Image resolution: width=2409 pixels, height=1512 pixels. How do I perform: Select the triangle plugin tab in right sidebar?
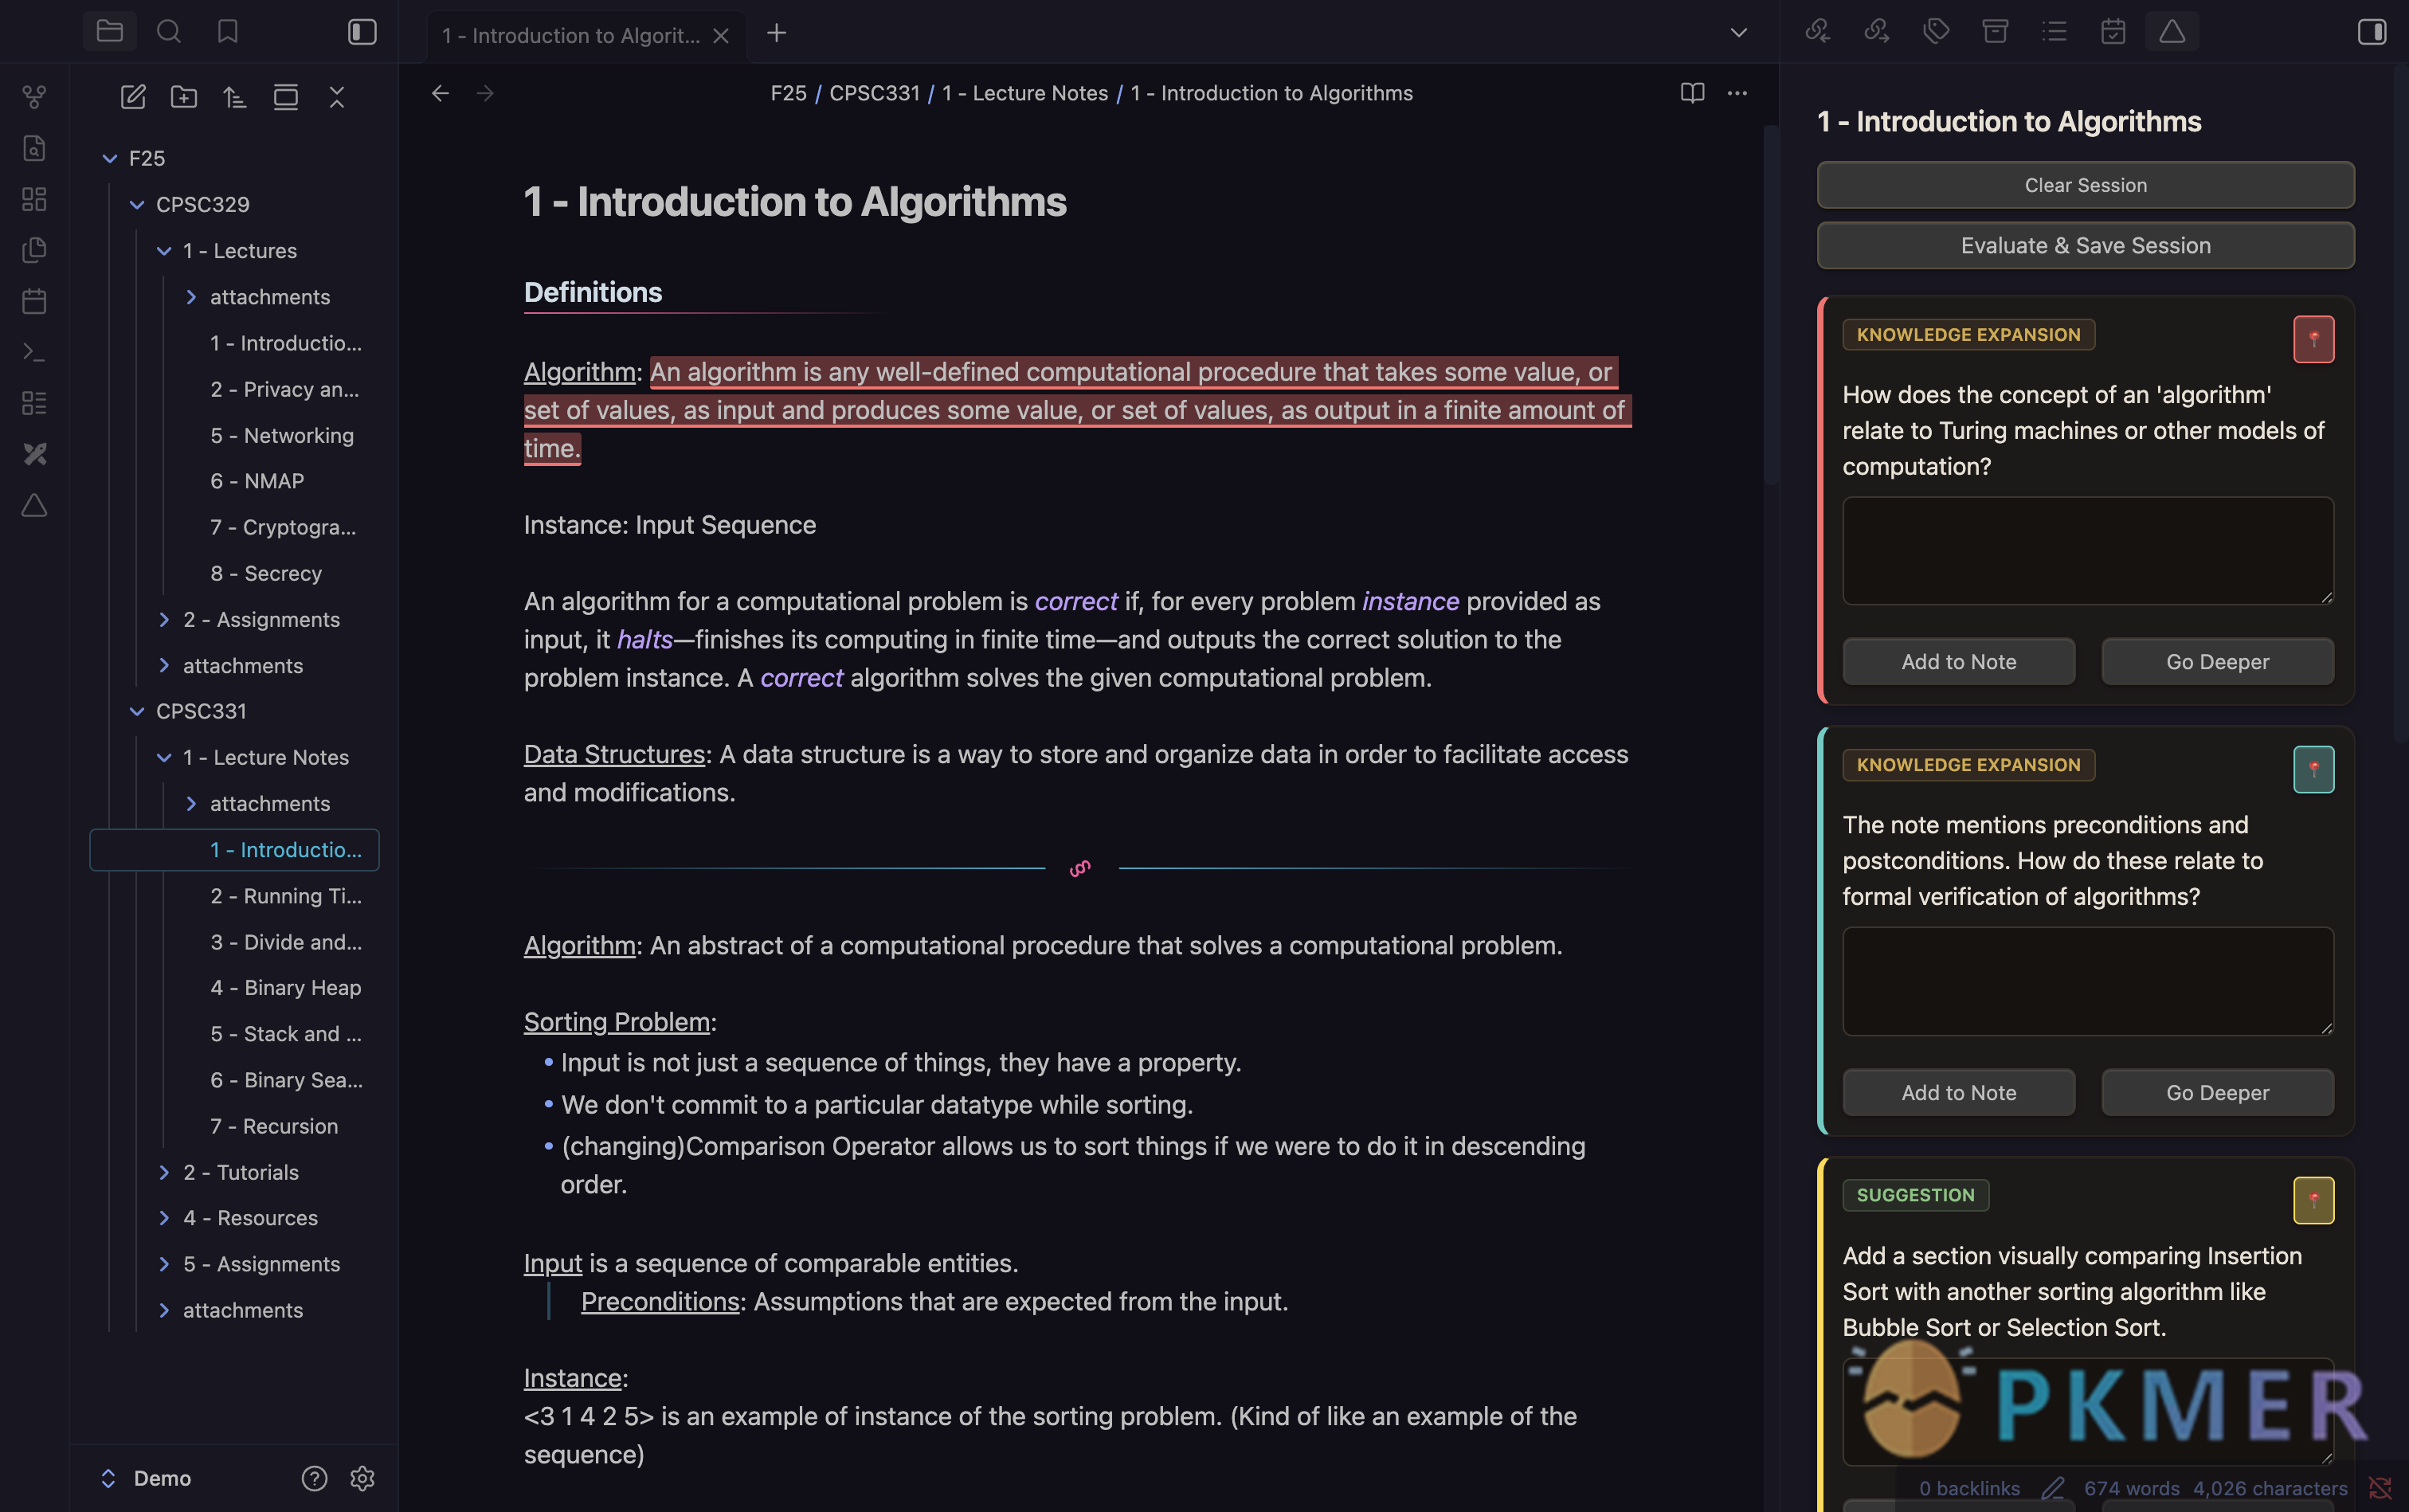(2172, 32)
